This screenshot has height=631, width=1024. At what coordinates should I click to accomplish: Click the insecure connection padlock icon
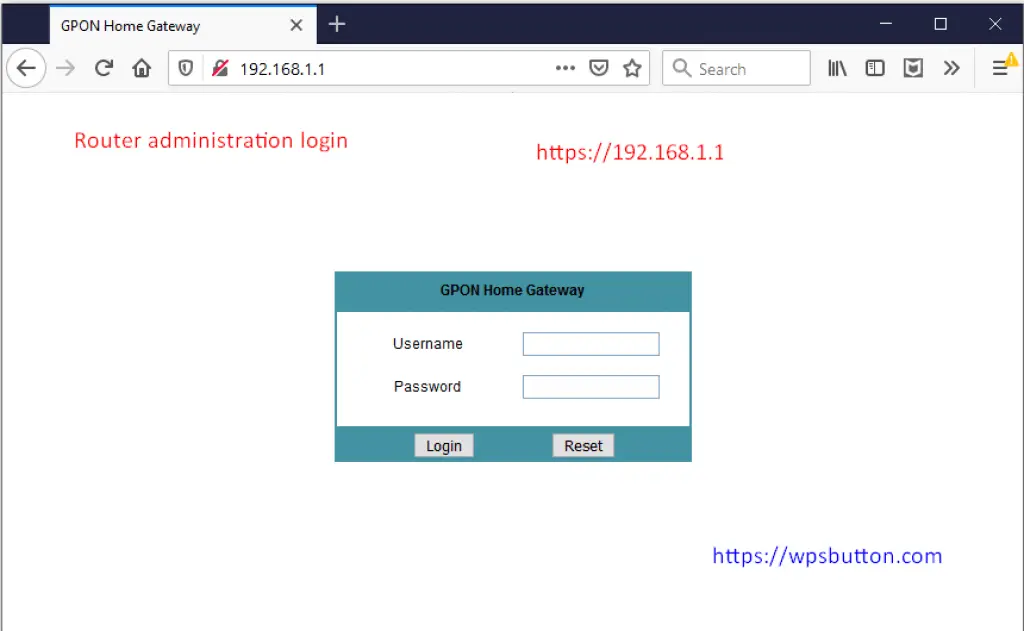coord(220,69)
